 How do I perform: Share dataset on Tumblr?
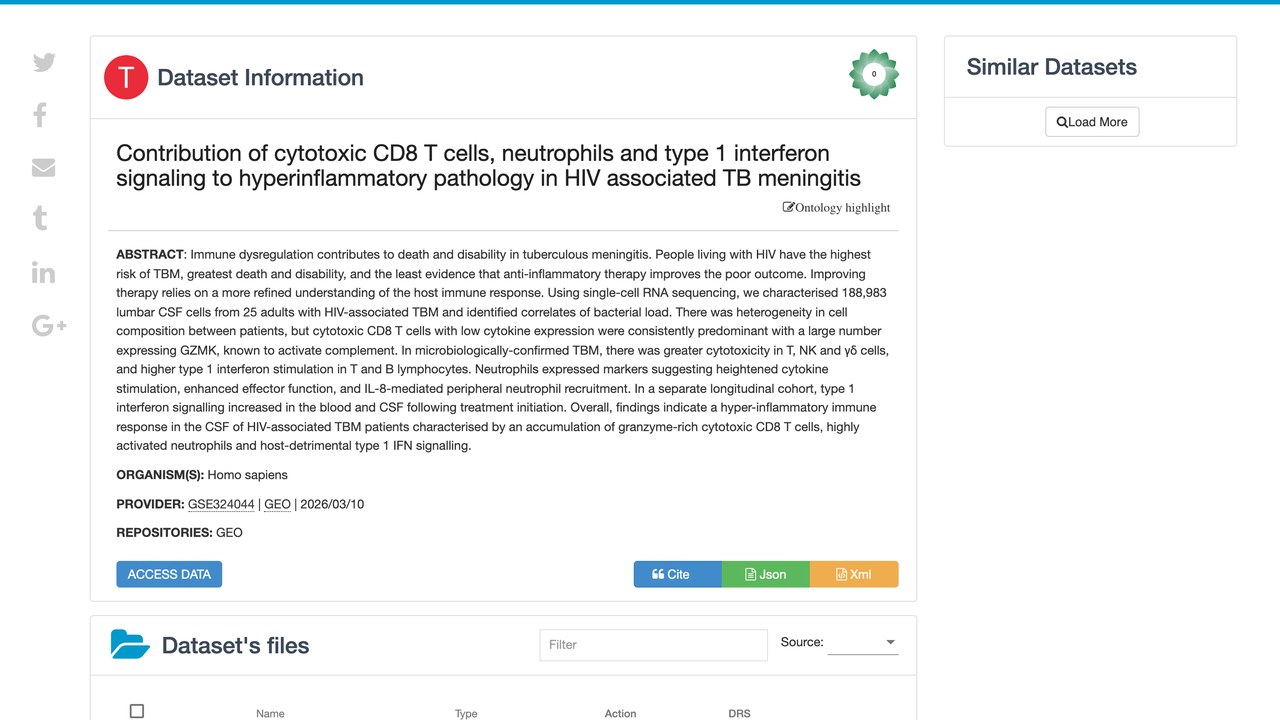40,219
